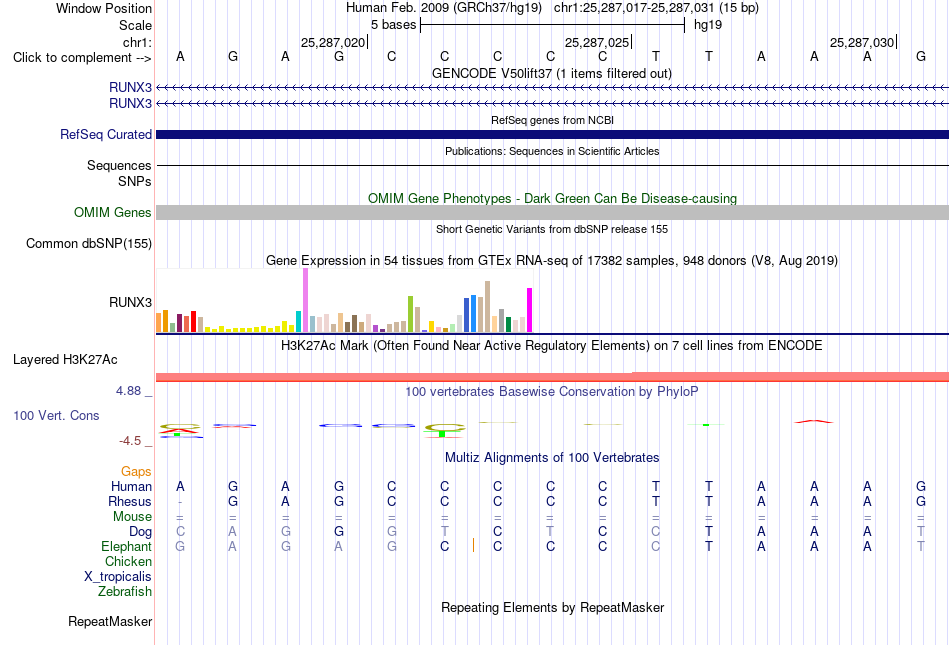This screenshot has width=950, height=645.
Task: Click the Window Position label
Action: click(104, 8)
